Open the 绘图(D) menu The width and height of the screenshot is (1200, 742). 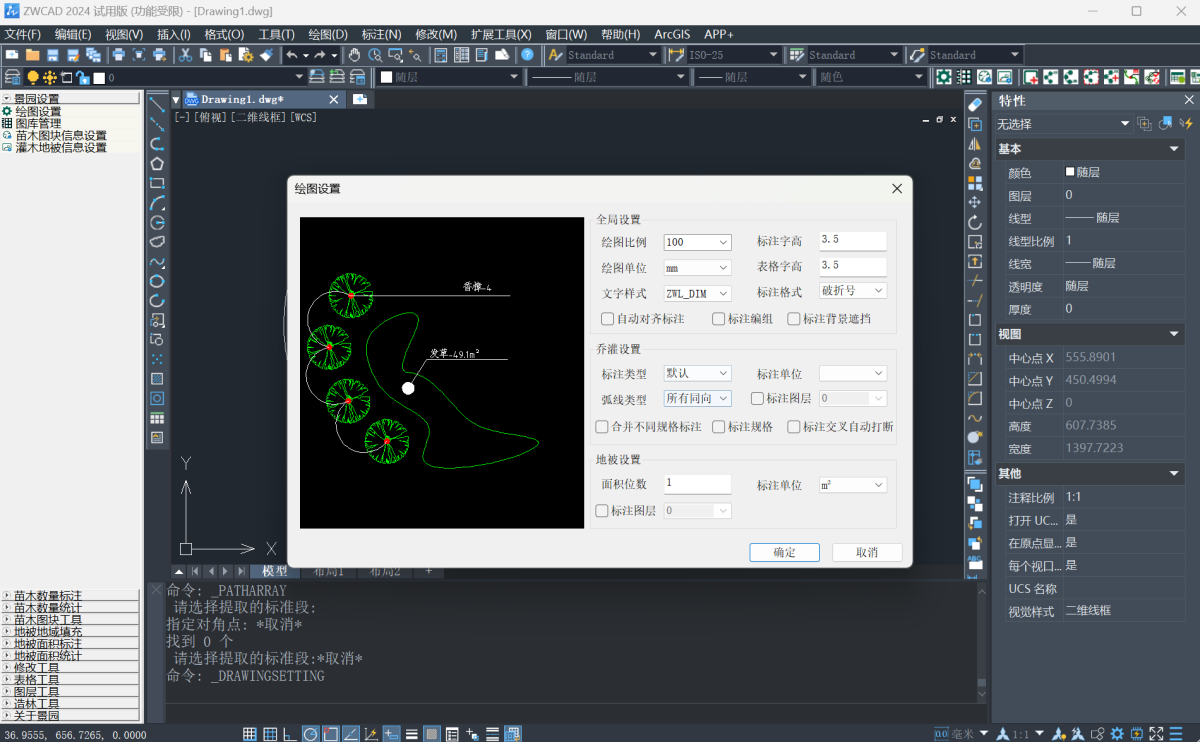tap(328, 34)
